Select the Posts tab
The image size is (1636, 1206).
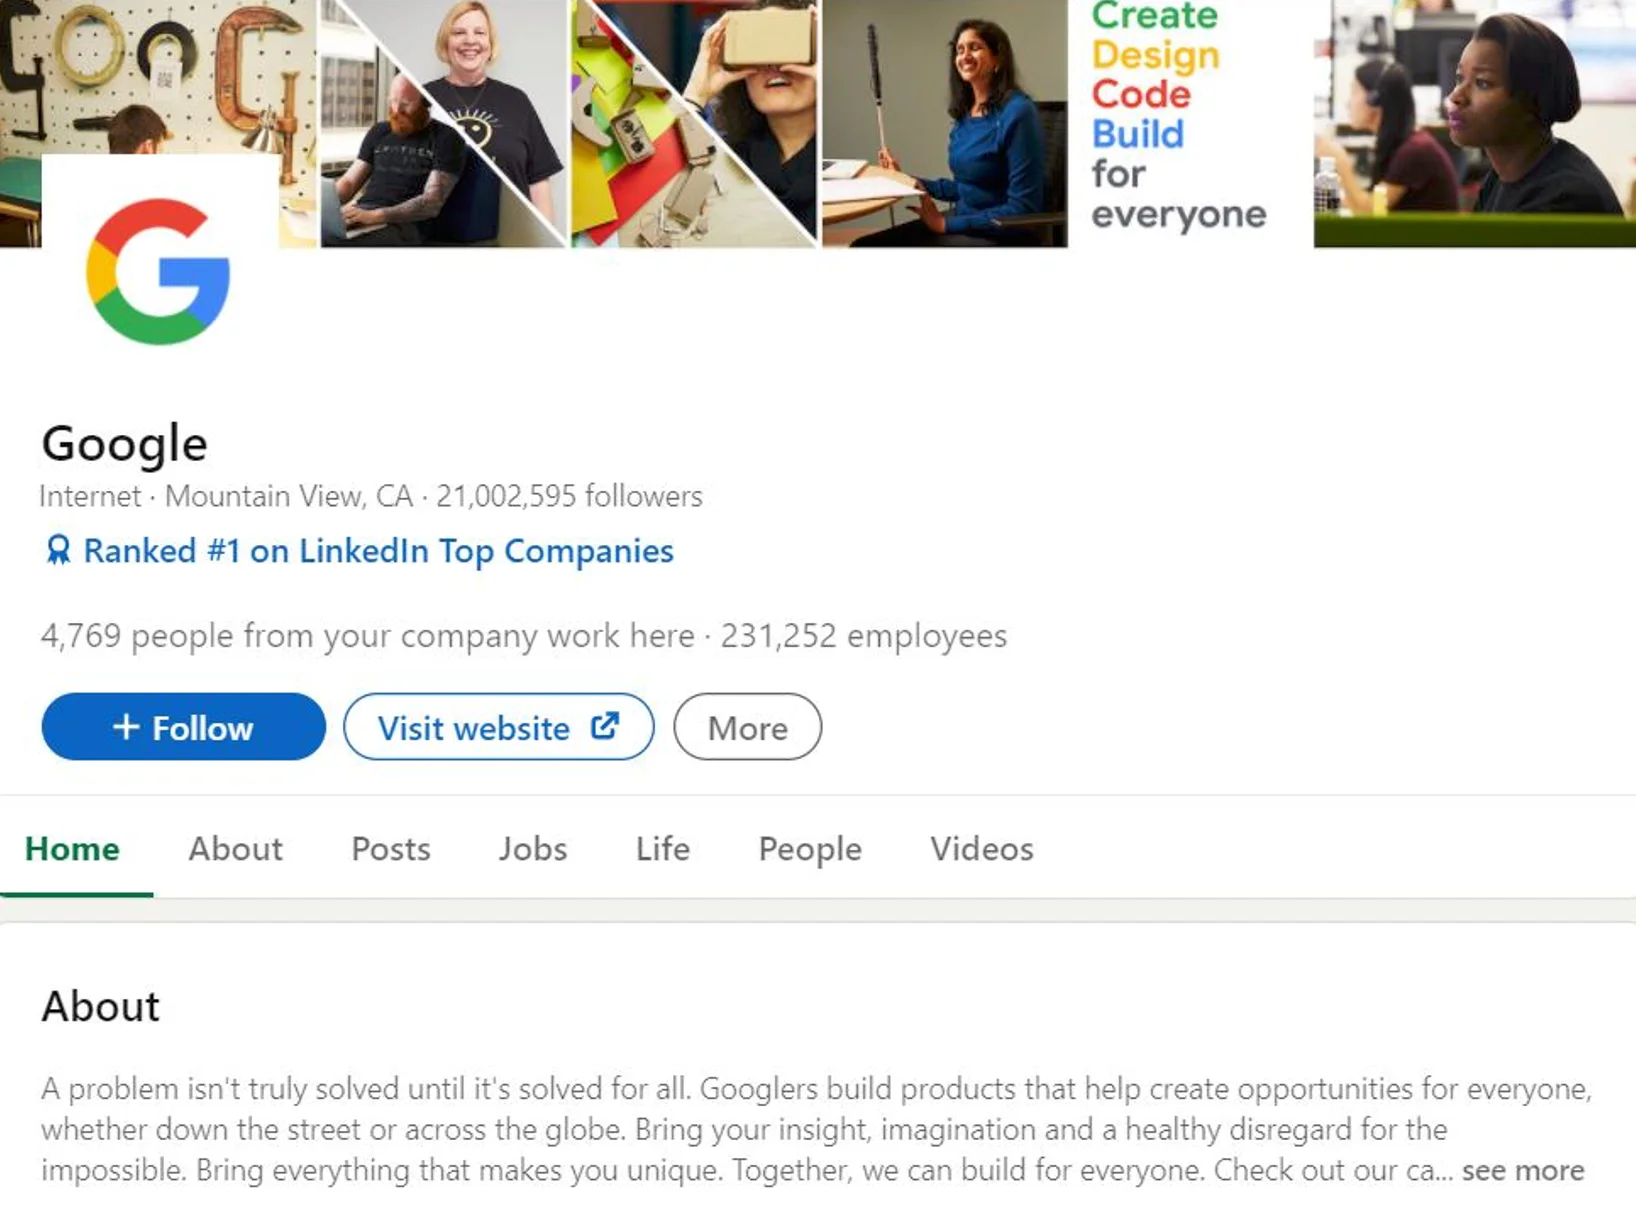[x=390, y=849]
